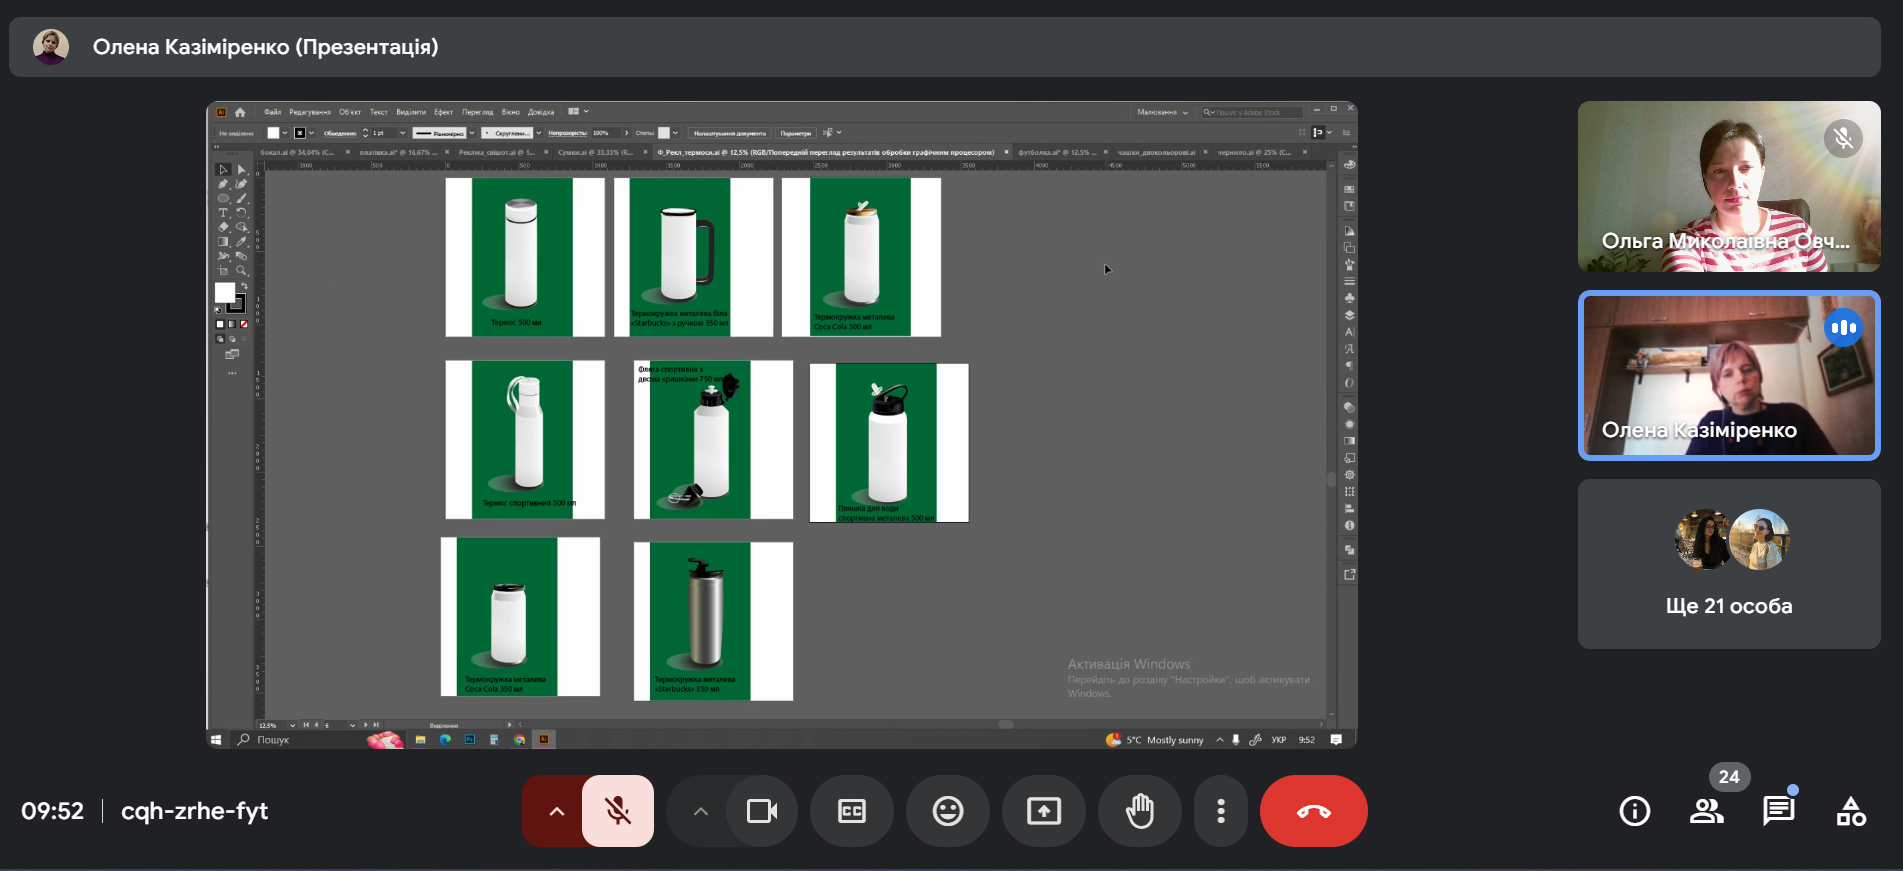Open the emoji reactions panel

(947, 811)
